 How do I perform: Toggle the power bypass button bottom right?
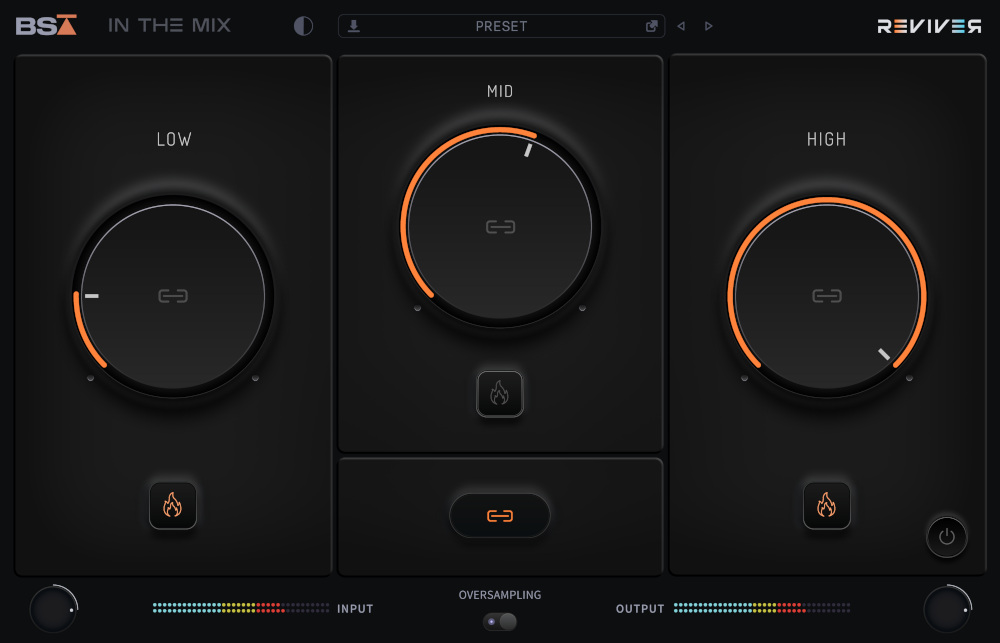point(947,537)
